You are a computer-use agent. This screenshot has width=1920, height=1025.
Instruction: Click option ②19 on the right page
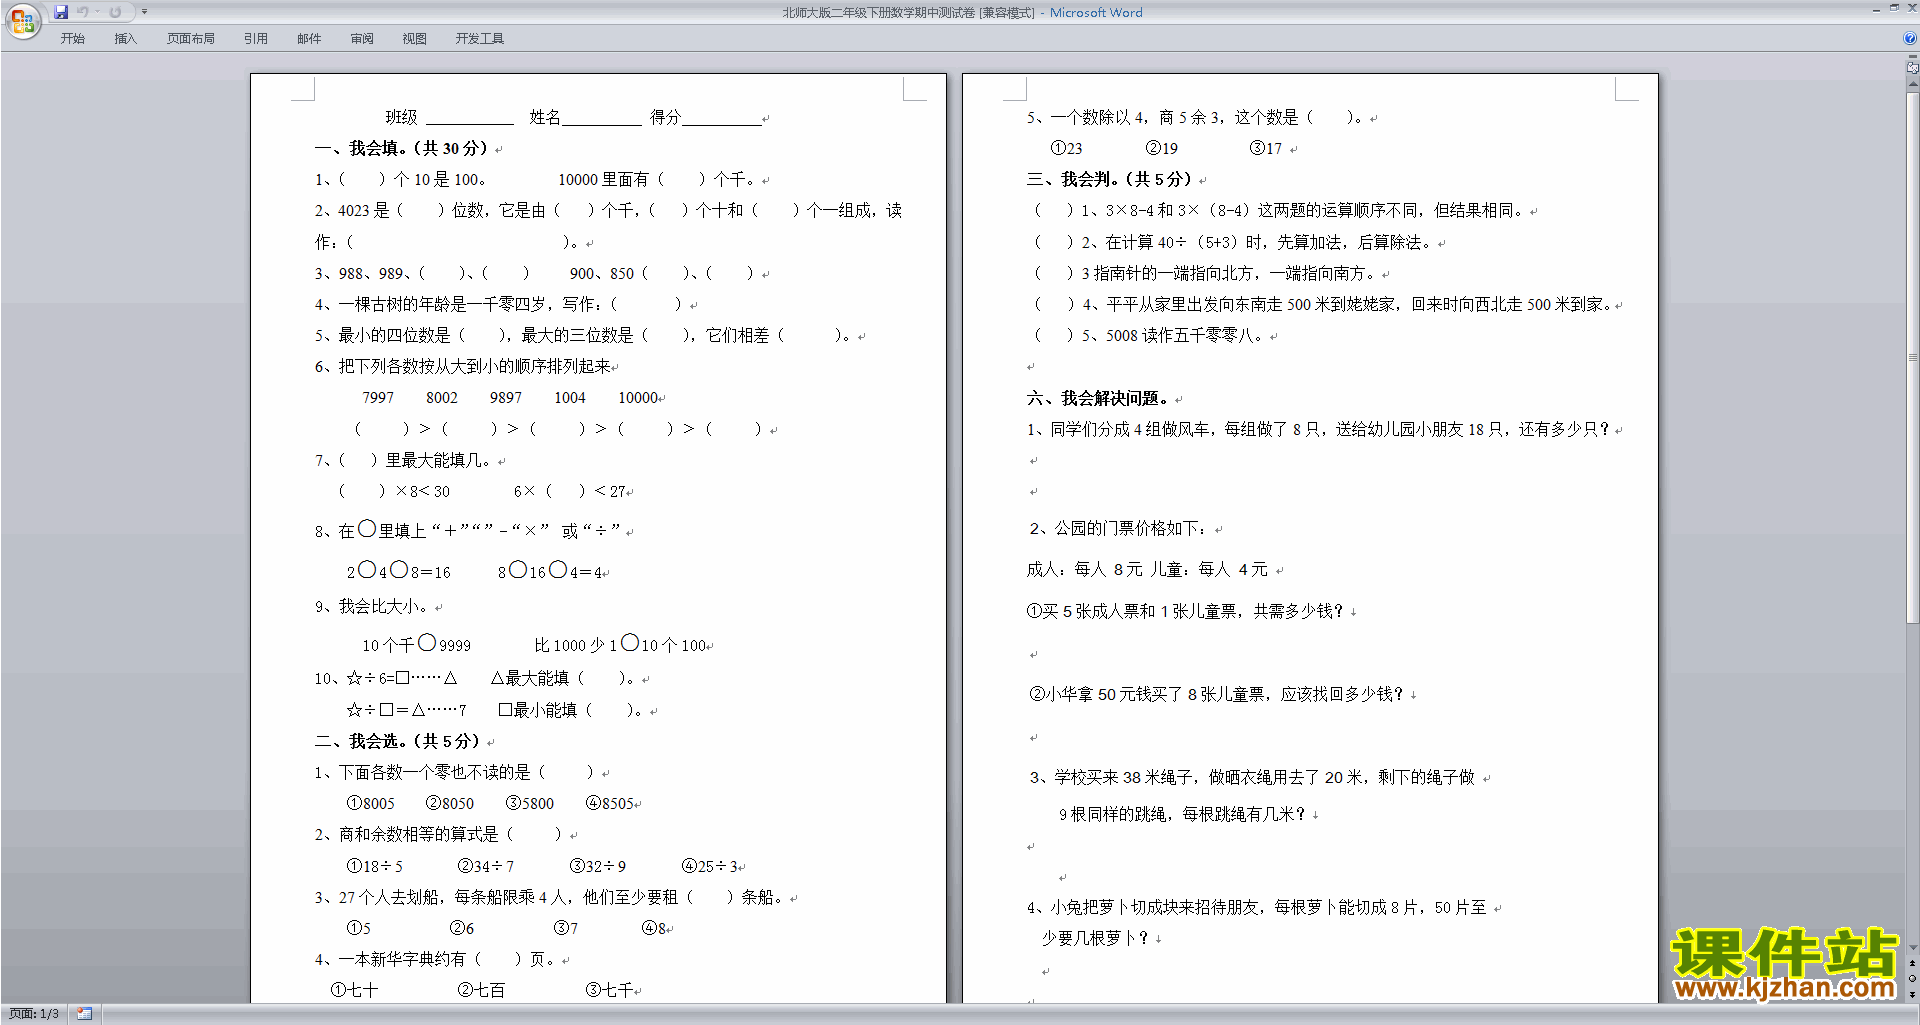(x=1161, y=149)
